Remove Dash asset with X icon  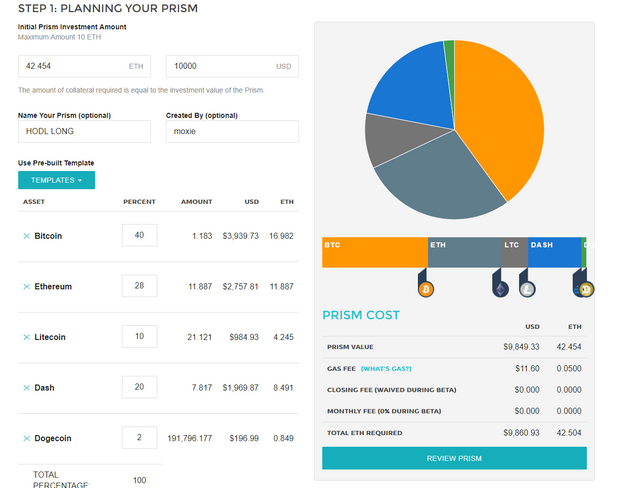[x=27, y=388]
